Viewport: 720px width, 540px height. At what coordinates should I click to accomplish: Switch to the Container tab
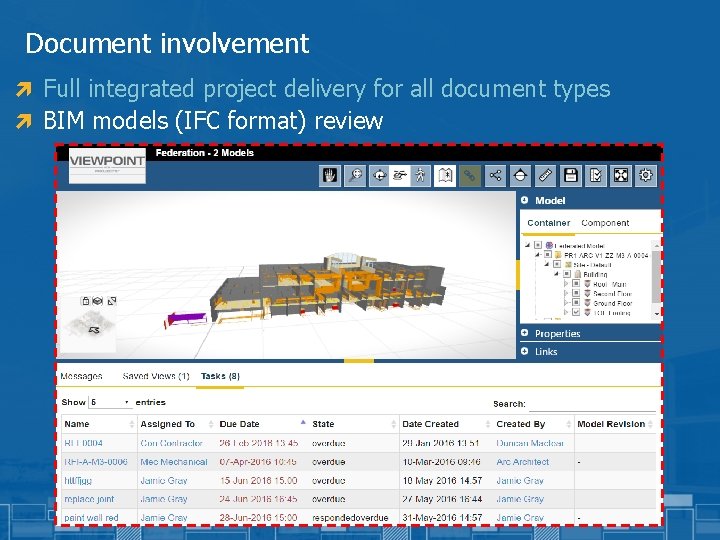pyautogui.click(x=548, y=223)
